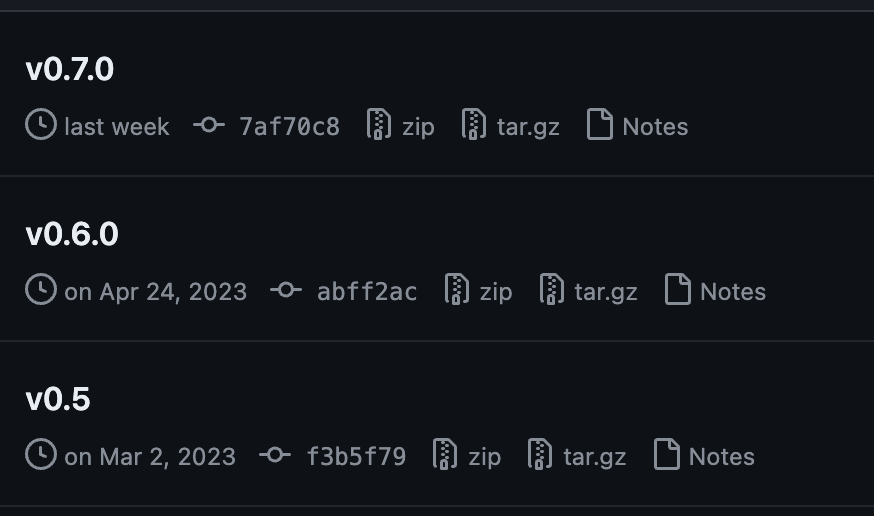Click the commit icon next to 7af70c8
Viewport: 874px width, 516px height.
click(209, 125)
